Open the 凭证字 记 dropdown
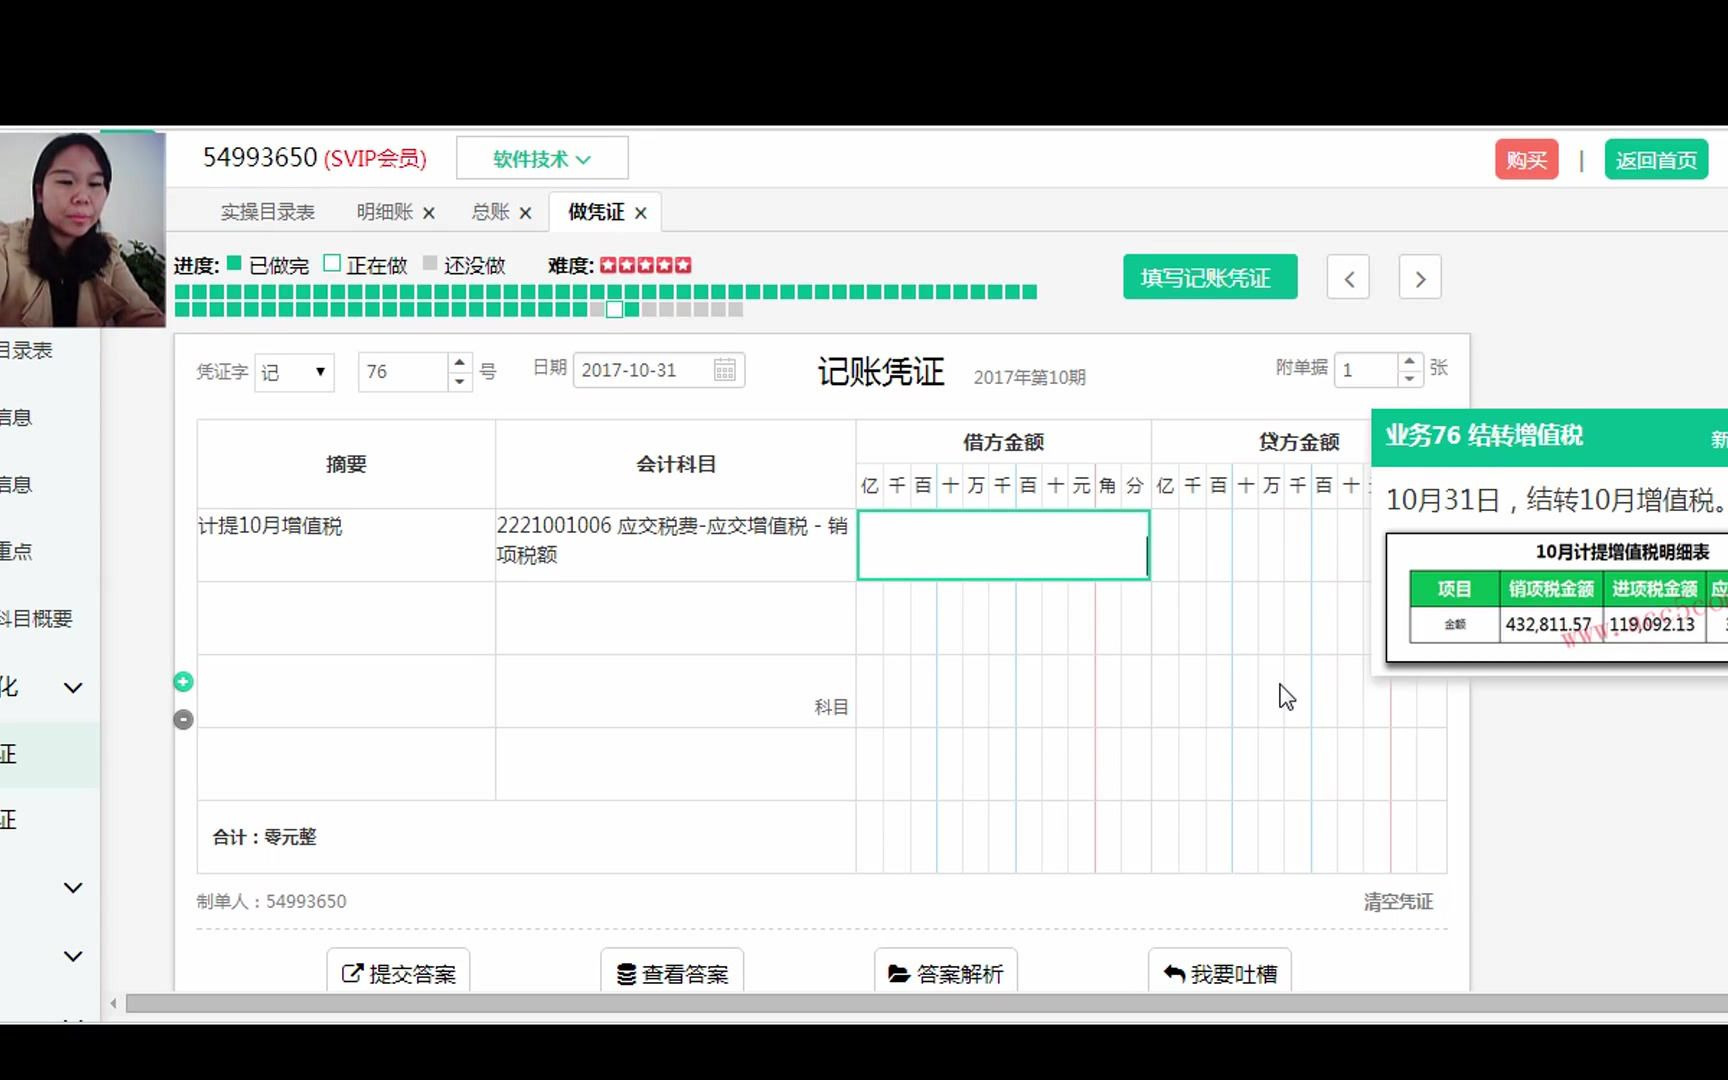The height and width of the screenshot is (1080, 1728). click(294, 372)
